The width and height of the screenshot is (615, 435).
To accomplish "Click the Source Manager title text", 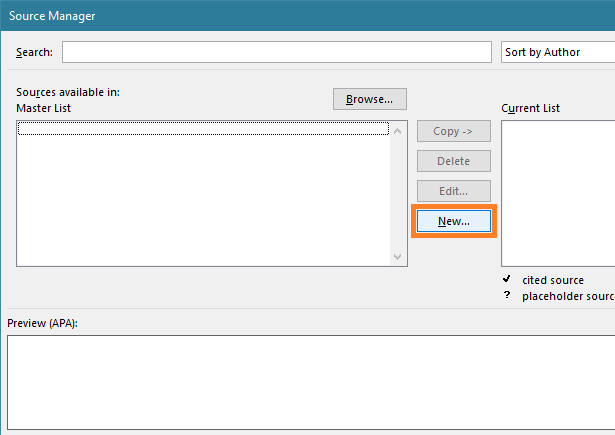I will pyautogui.click(x=52, y=16).
